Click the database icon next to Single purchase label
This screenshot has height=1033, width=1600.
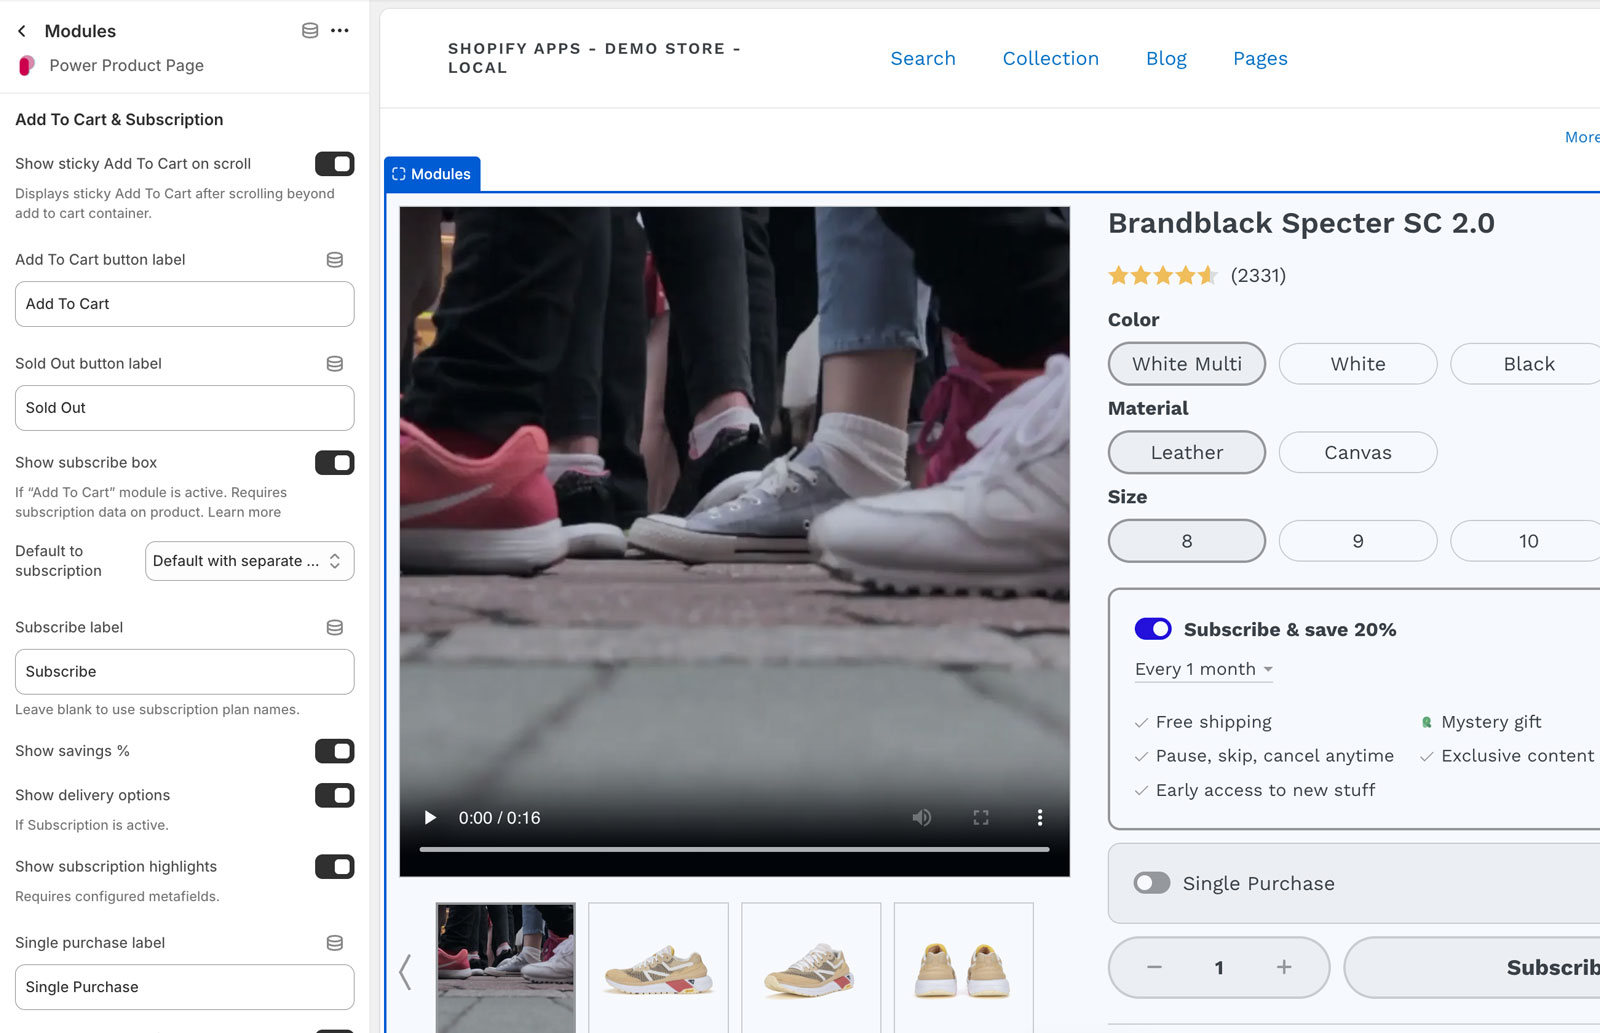click(x=335, y=942)
